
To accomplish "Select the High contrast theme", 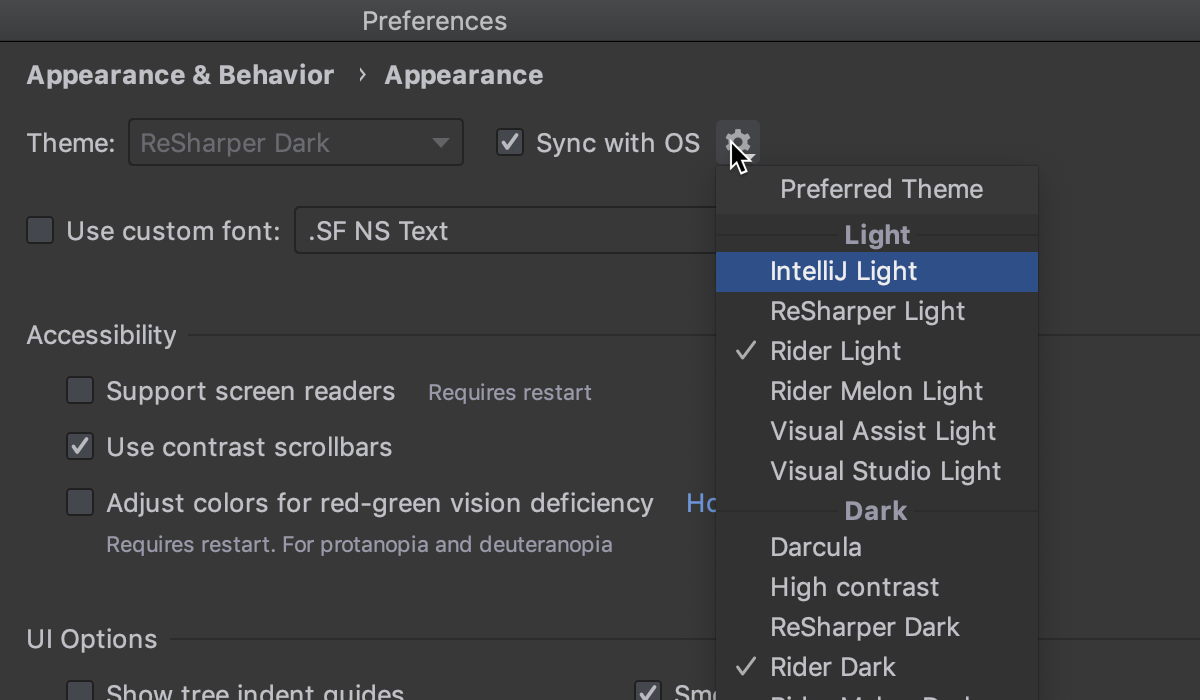I will click(877, 587).
